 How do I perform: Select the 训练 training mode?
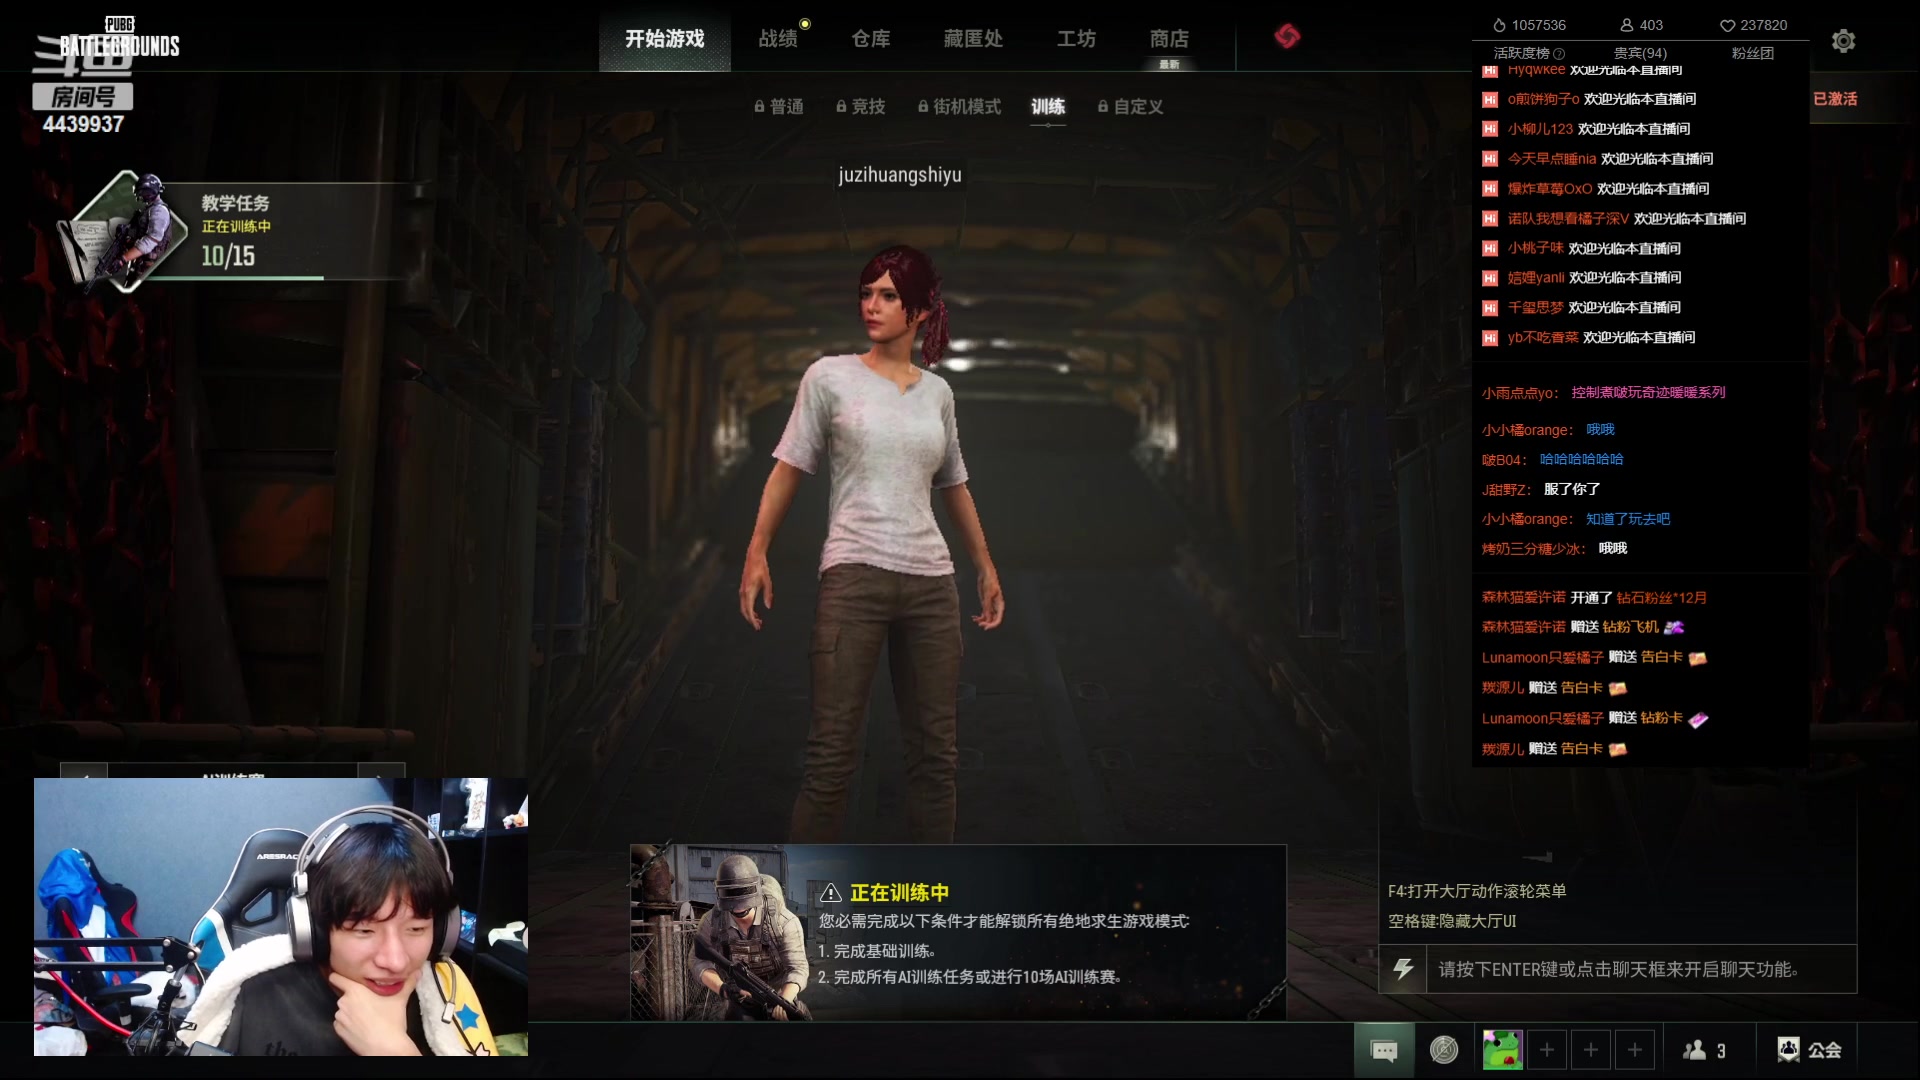point(1048,106)
